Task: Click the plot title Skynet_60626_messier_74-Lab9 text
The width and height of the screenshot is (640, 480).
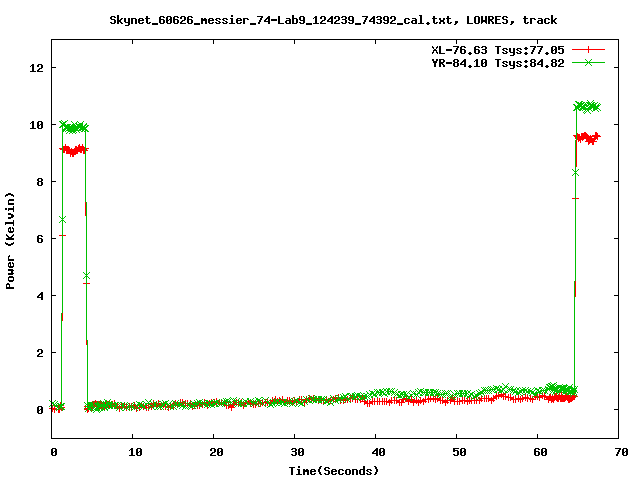Action: [333, 20]
